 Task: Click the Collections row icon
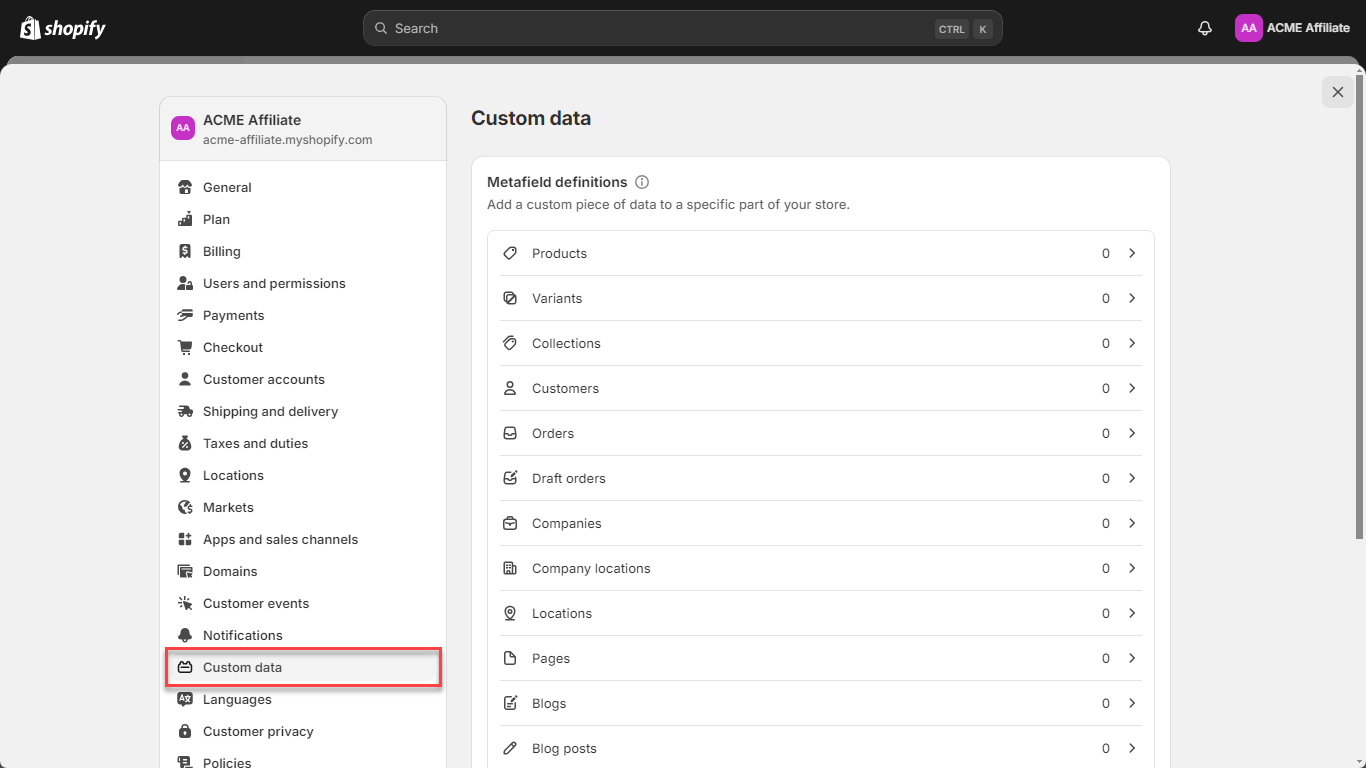510,343
